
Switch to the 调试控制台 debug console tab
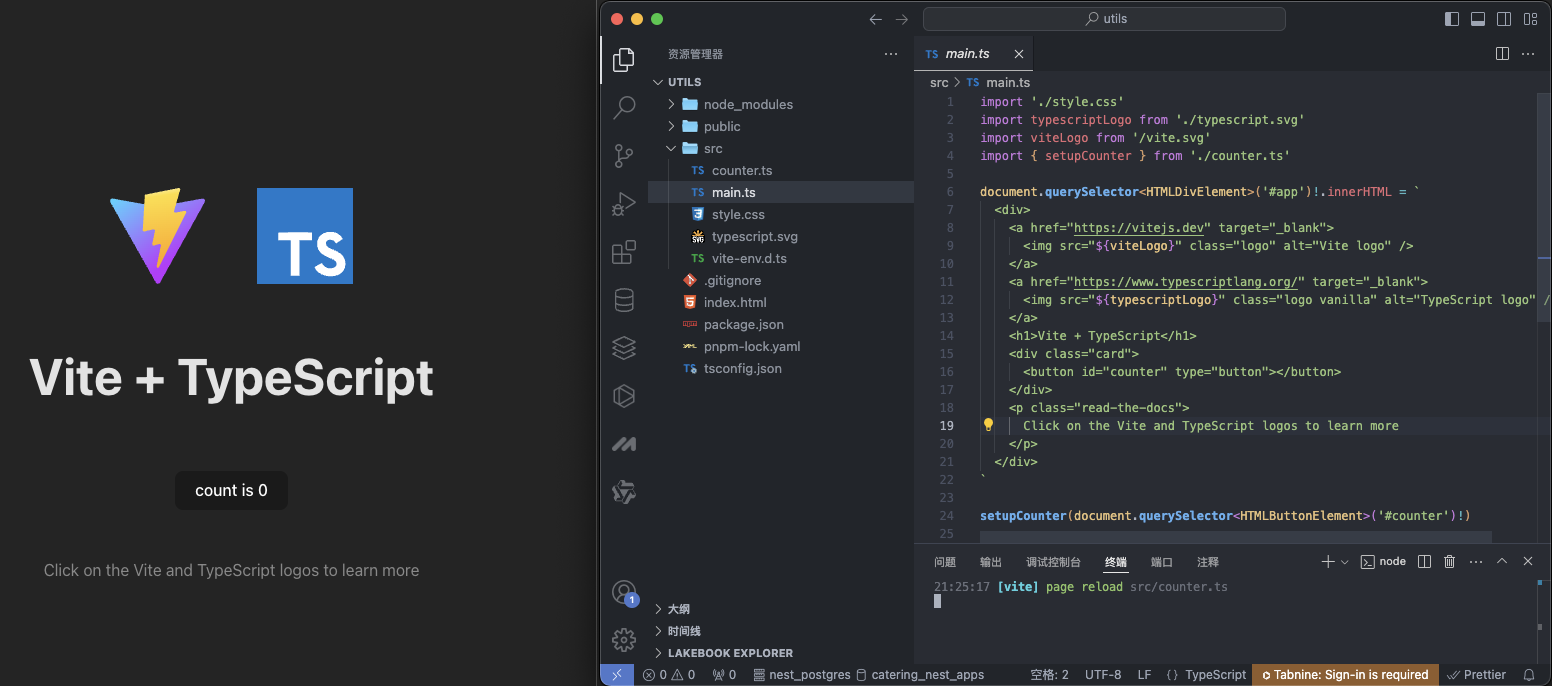(1053, 562)
